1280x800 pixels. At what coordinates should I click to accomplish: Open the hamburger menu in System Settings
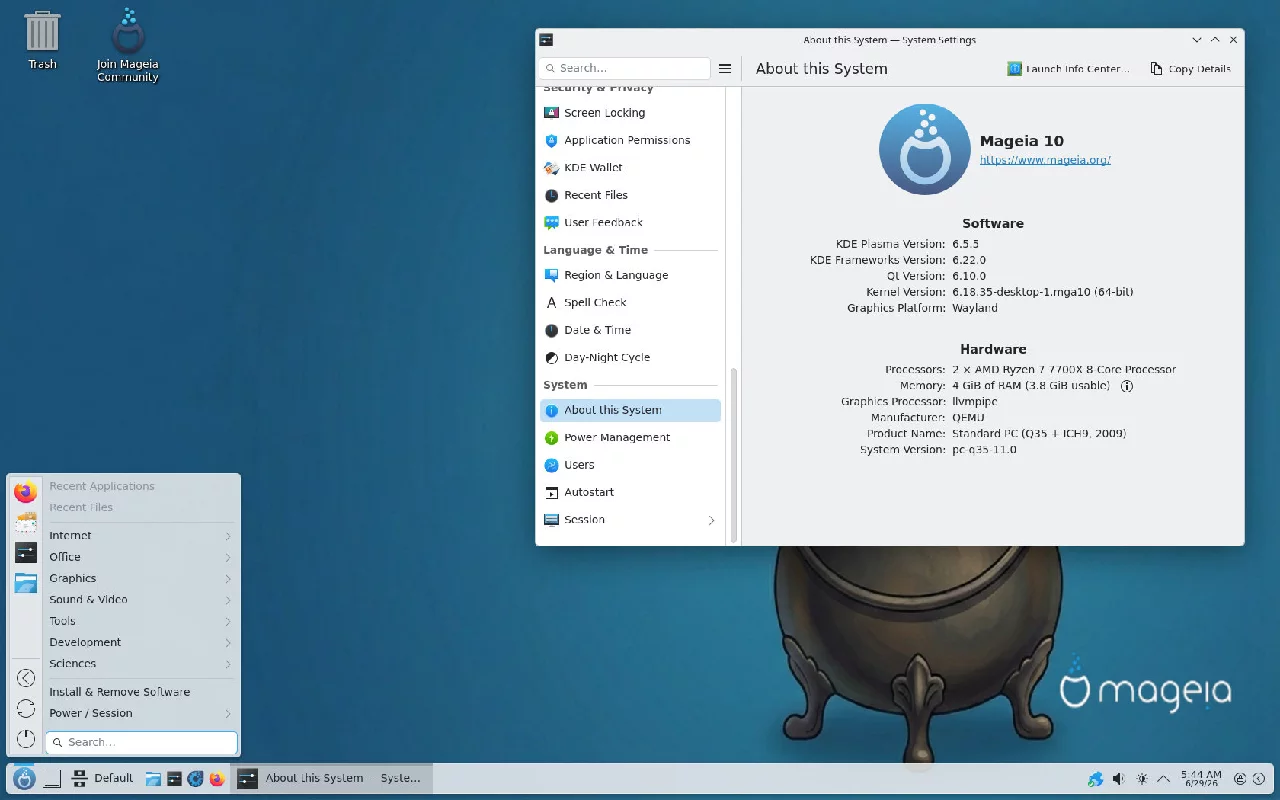725,68
